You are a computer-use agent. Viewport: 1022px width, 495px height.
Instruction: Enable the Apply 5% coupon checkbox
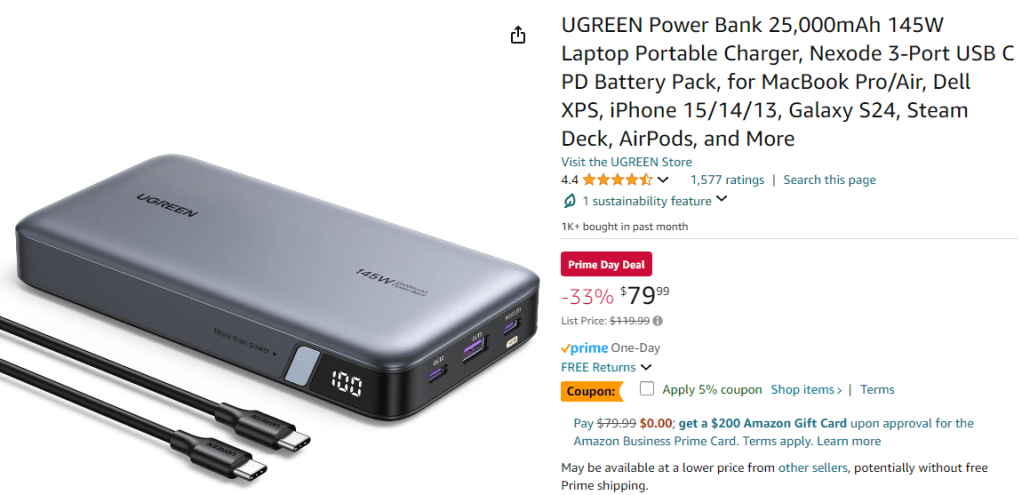[647, 389]
